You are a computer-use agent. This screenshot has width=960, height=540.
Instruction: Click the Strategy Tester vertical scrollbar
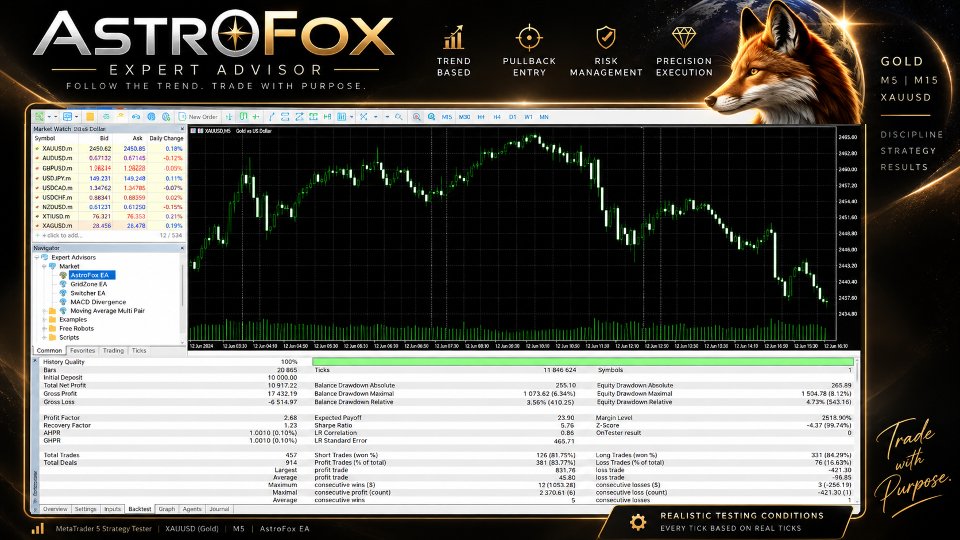click(x=857, y=429)
